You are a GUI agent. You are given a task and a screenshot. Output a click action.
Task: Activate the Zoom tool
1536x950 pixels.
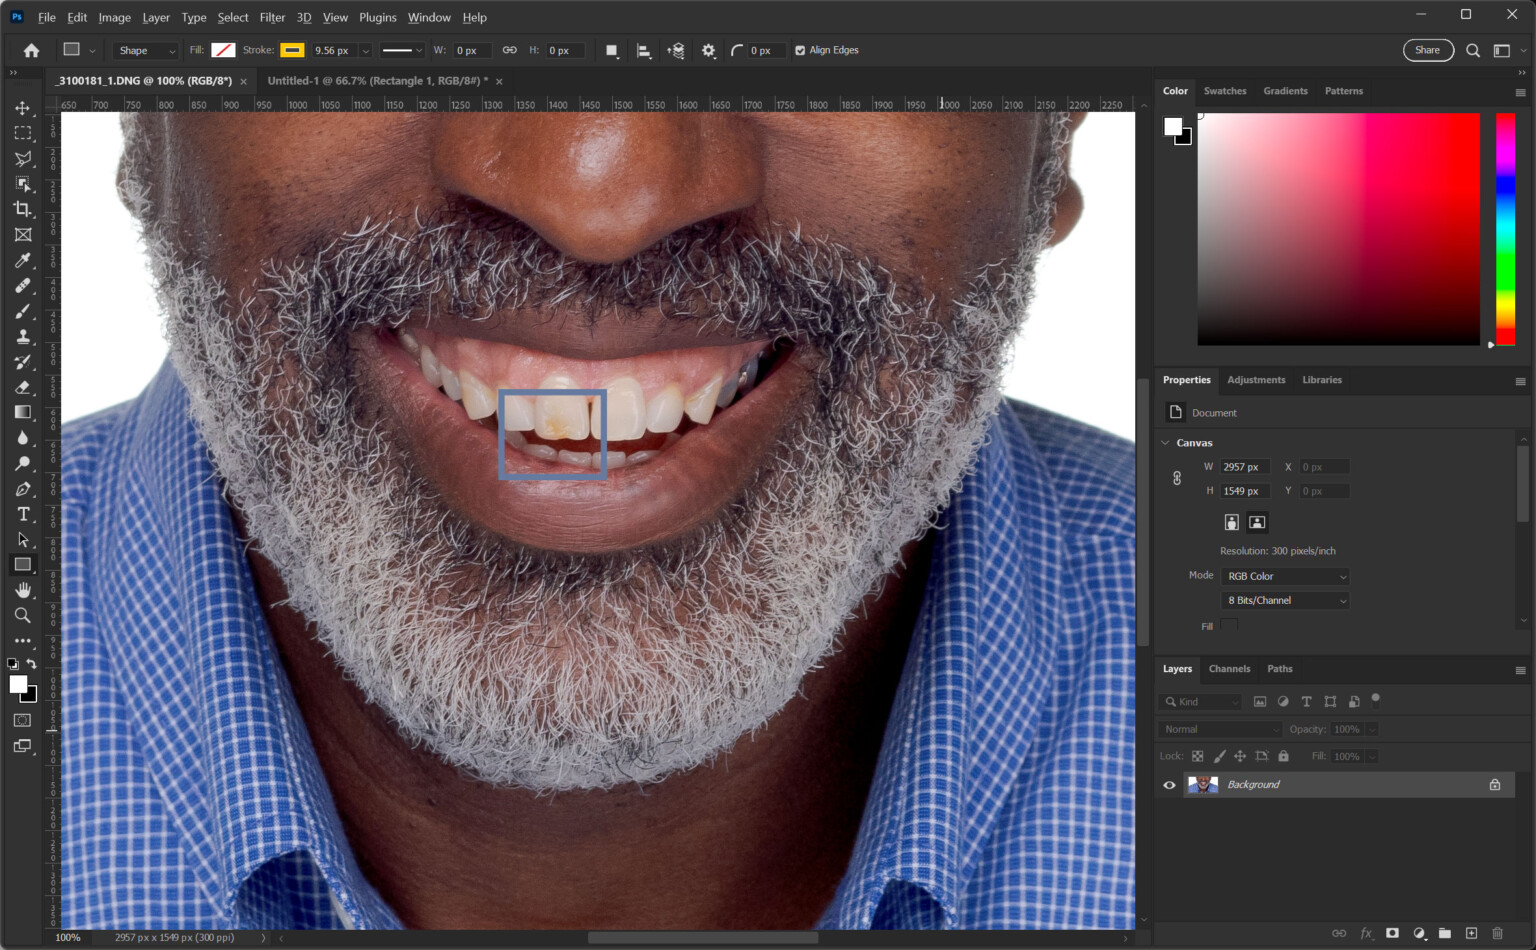(x=23, y=615)
